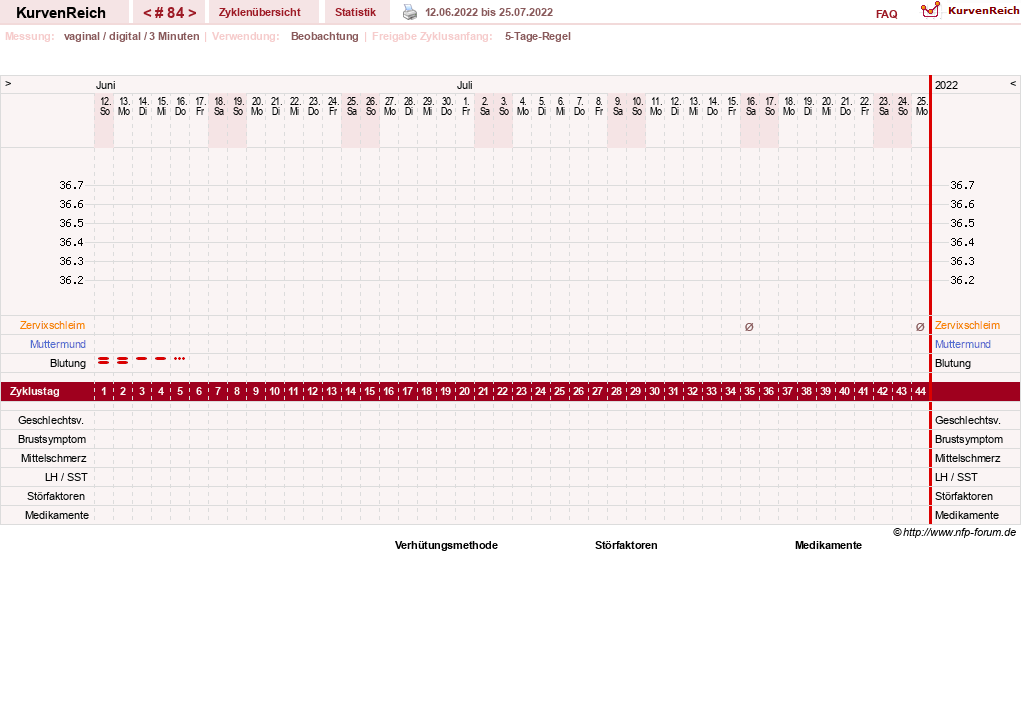
Task: Select the cervical mucus symbol on cycle day 35
Action: coord(749,327)
